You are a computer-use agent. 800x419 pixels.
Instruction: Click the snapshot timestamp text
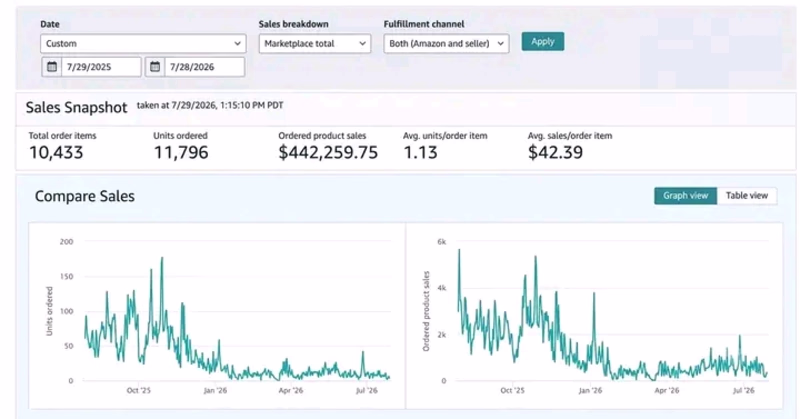210,105
